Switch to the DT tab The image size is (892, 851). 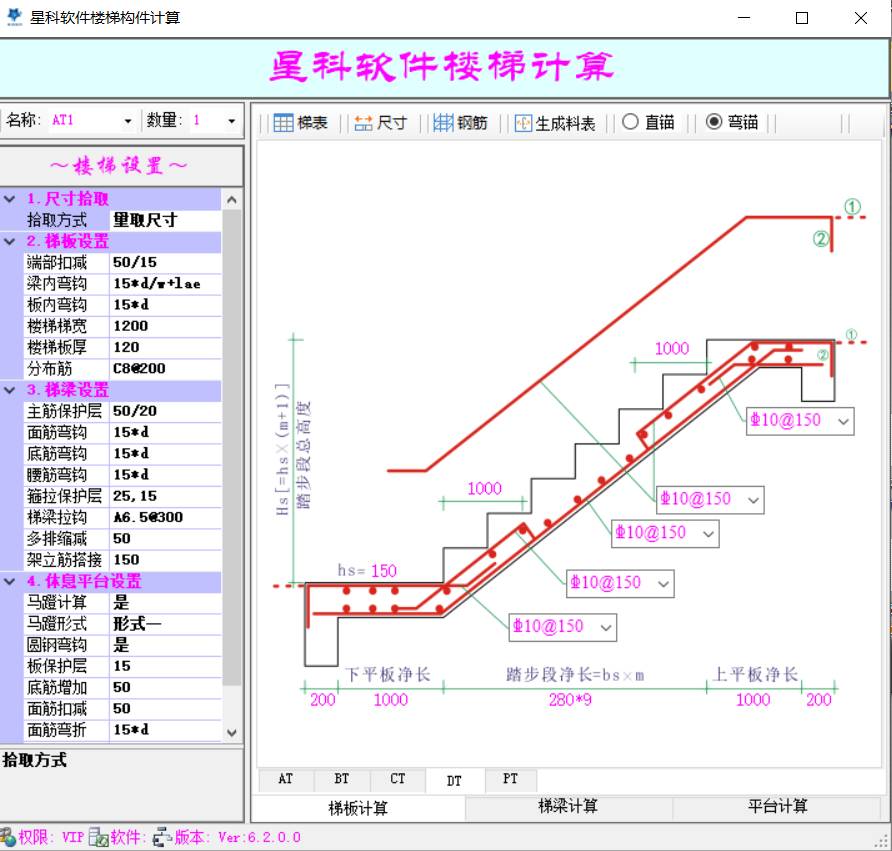[x=455, y=780]
